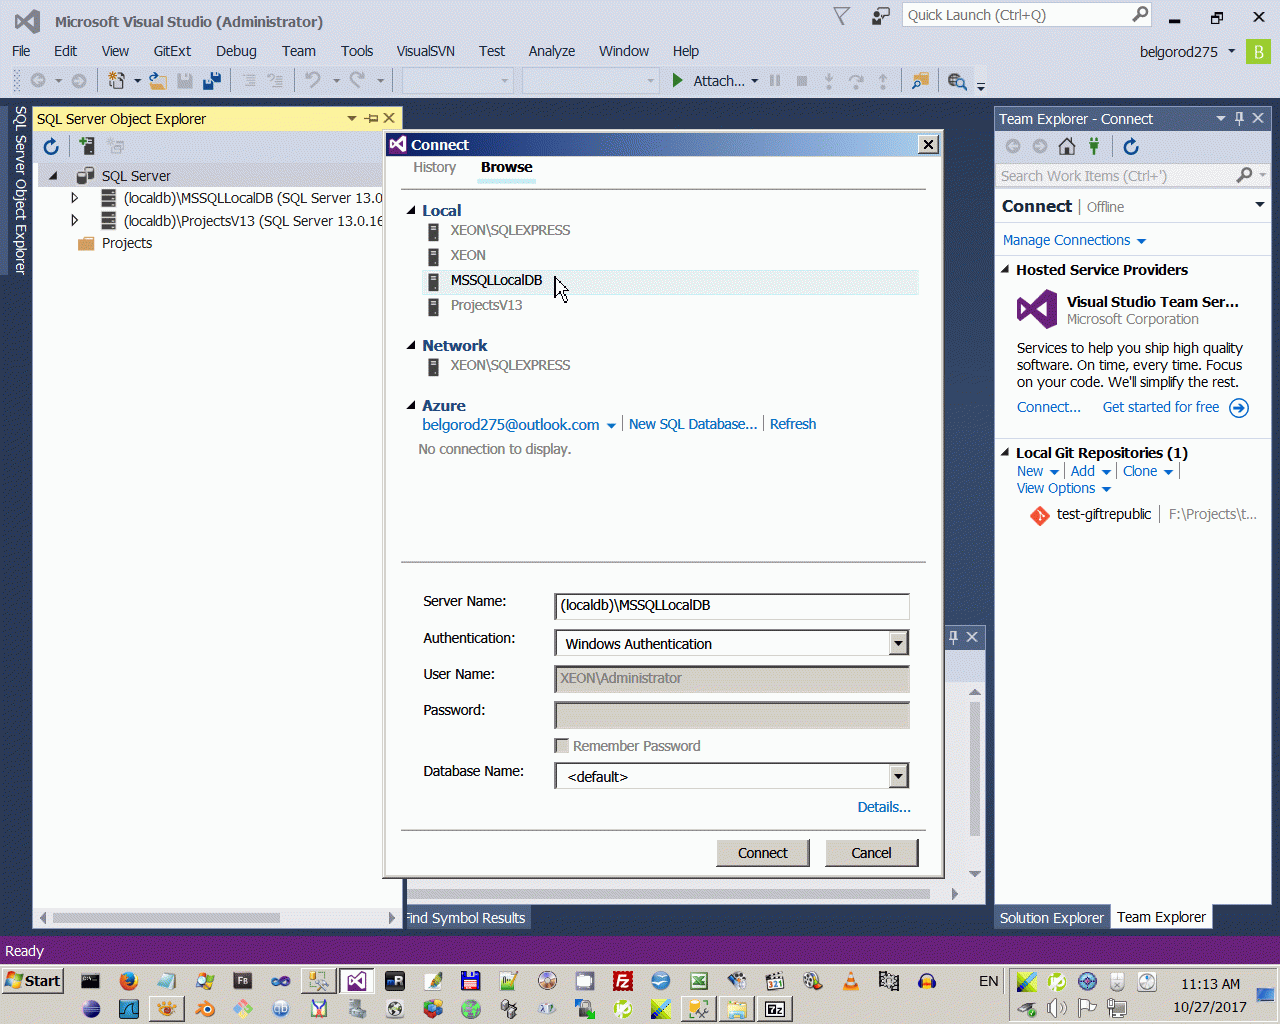Viewport: 1280px width, 1024px height.
Task: Click the Team Explorer back arrow
Action: tap(1013, 147)
